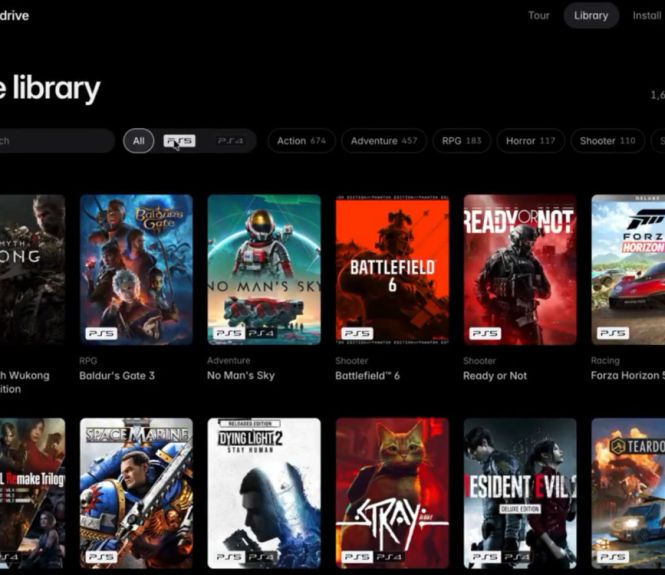
Task: Filter games by Adventure genre
Action: [x=384, y=141]
